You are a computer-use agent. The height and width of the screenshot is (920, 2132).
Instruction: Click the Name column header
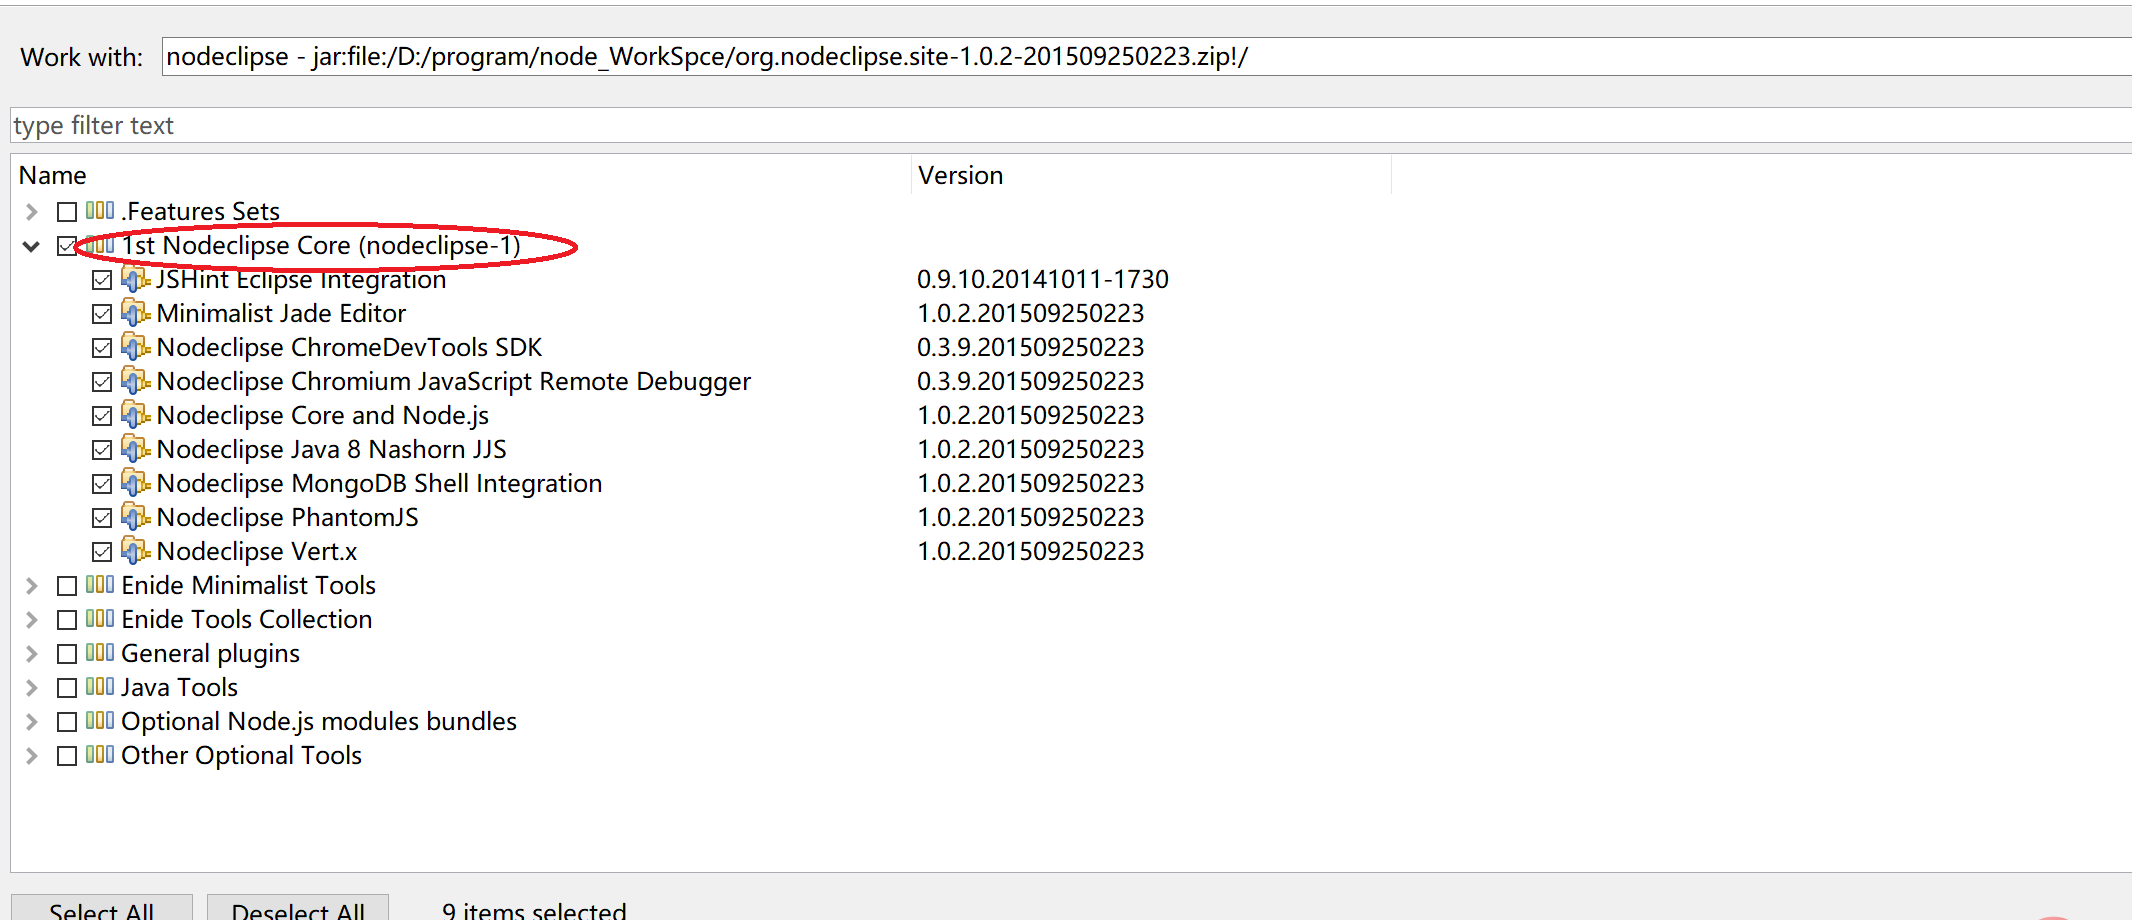click(461, 175)
